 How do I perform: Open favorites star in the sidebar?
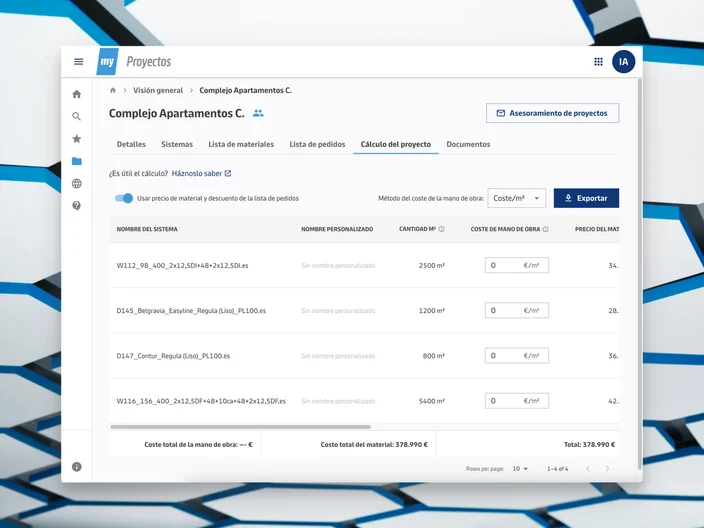tap(77, 139)
